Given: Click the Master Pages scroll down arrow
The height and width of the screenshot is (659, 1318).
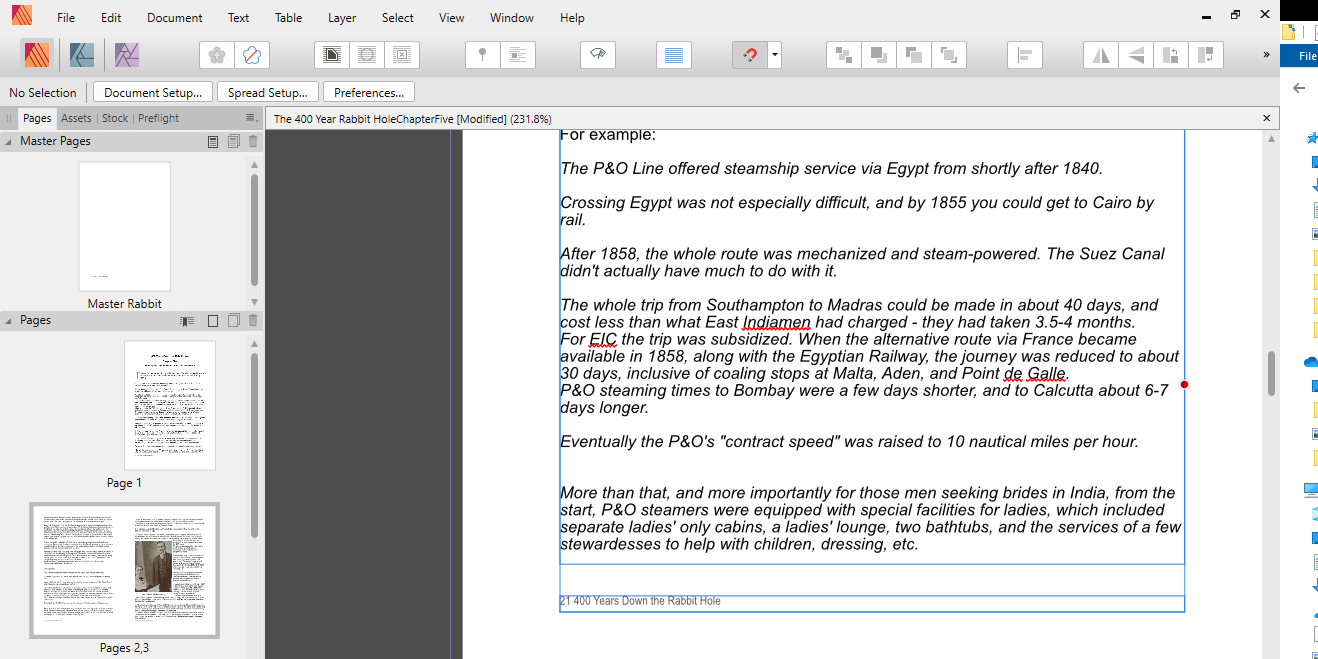Looking at the screenshot, I should click(254, 301).
